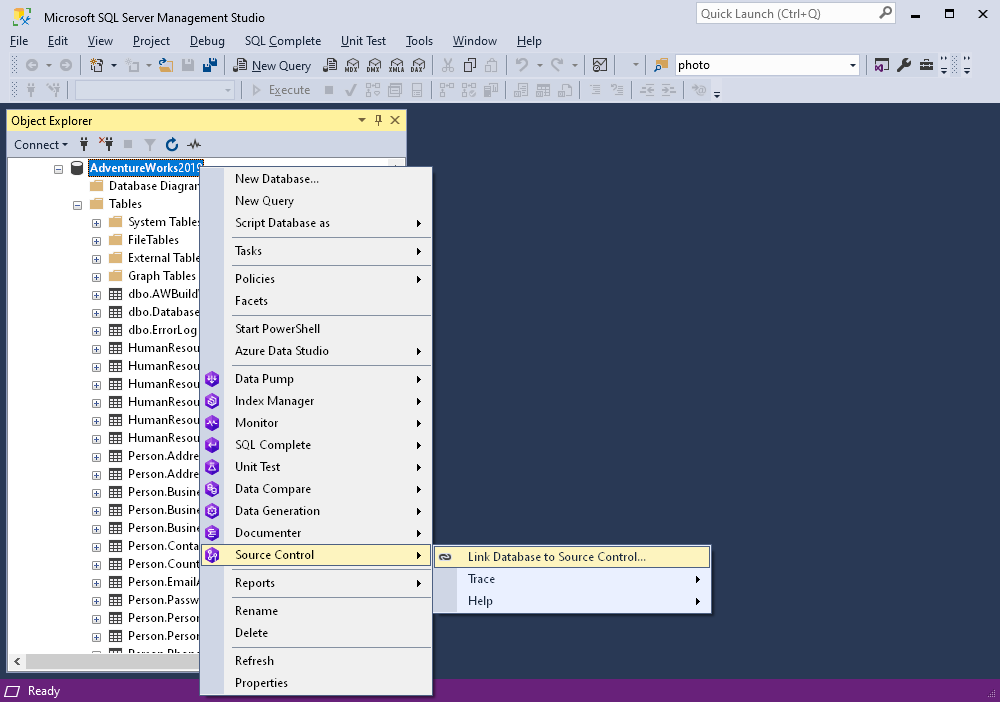Click the Toolbox icon in toolbar
Viewport: 1000px width, 702px height.
(x=926, y=65)
